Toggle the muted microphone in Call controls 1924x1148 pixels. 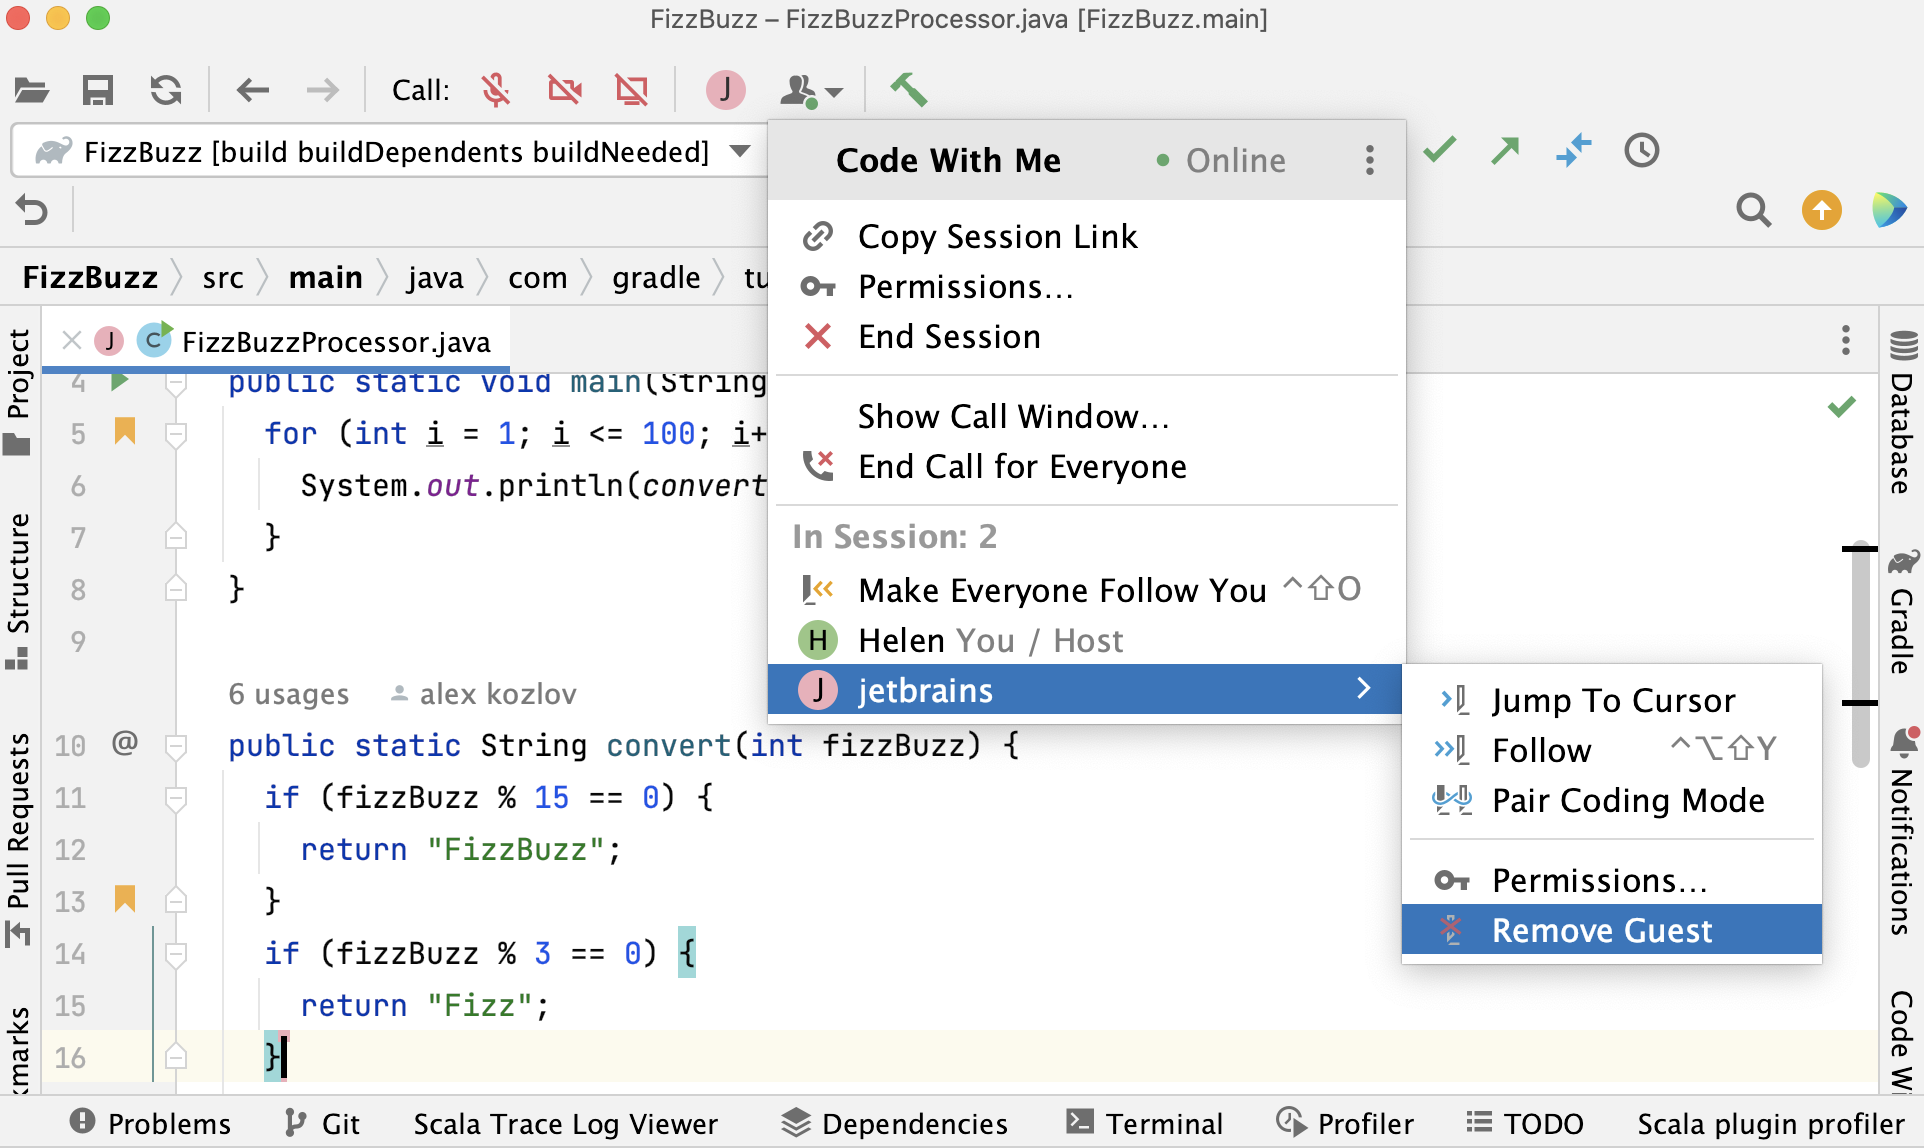pos(496,90)
